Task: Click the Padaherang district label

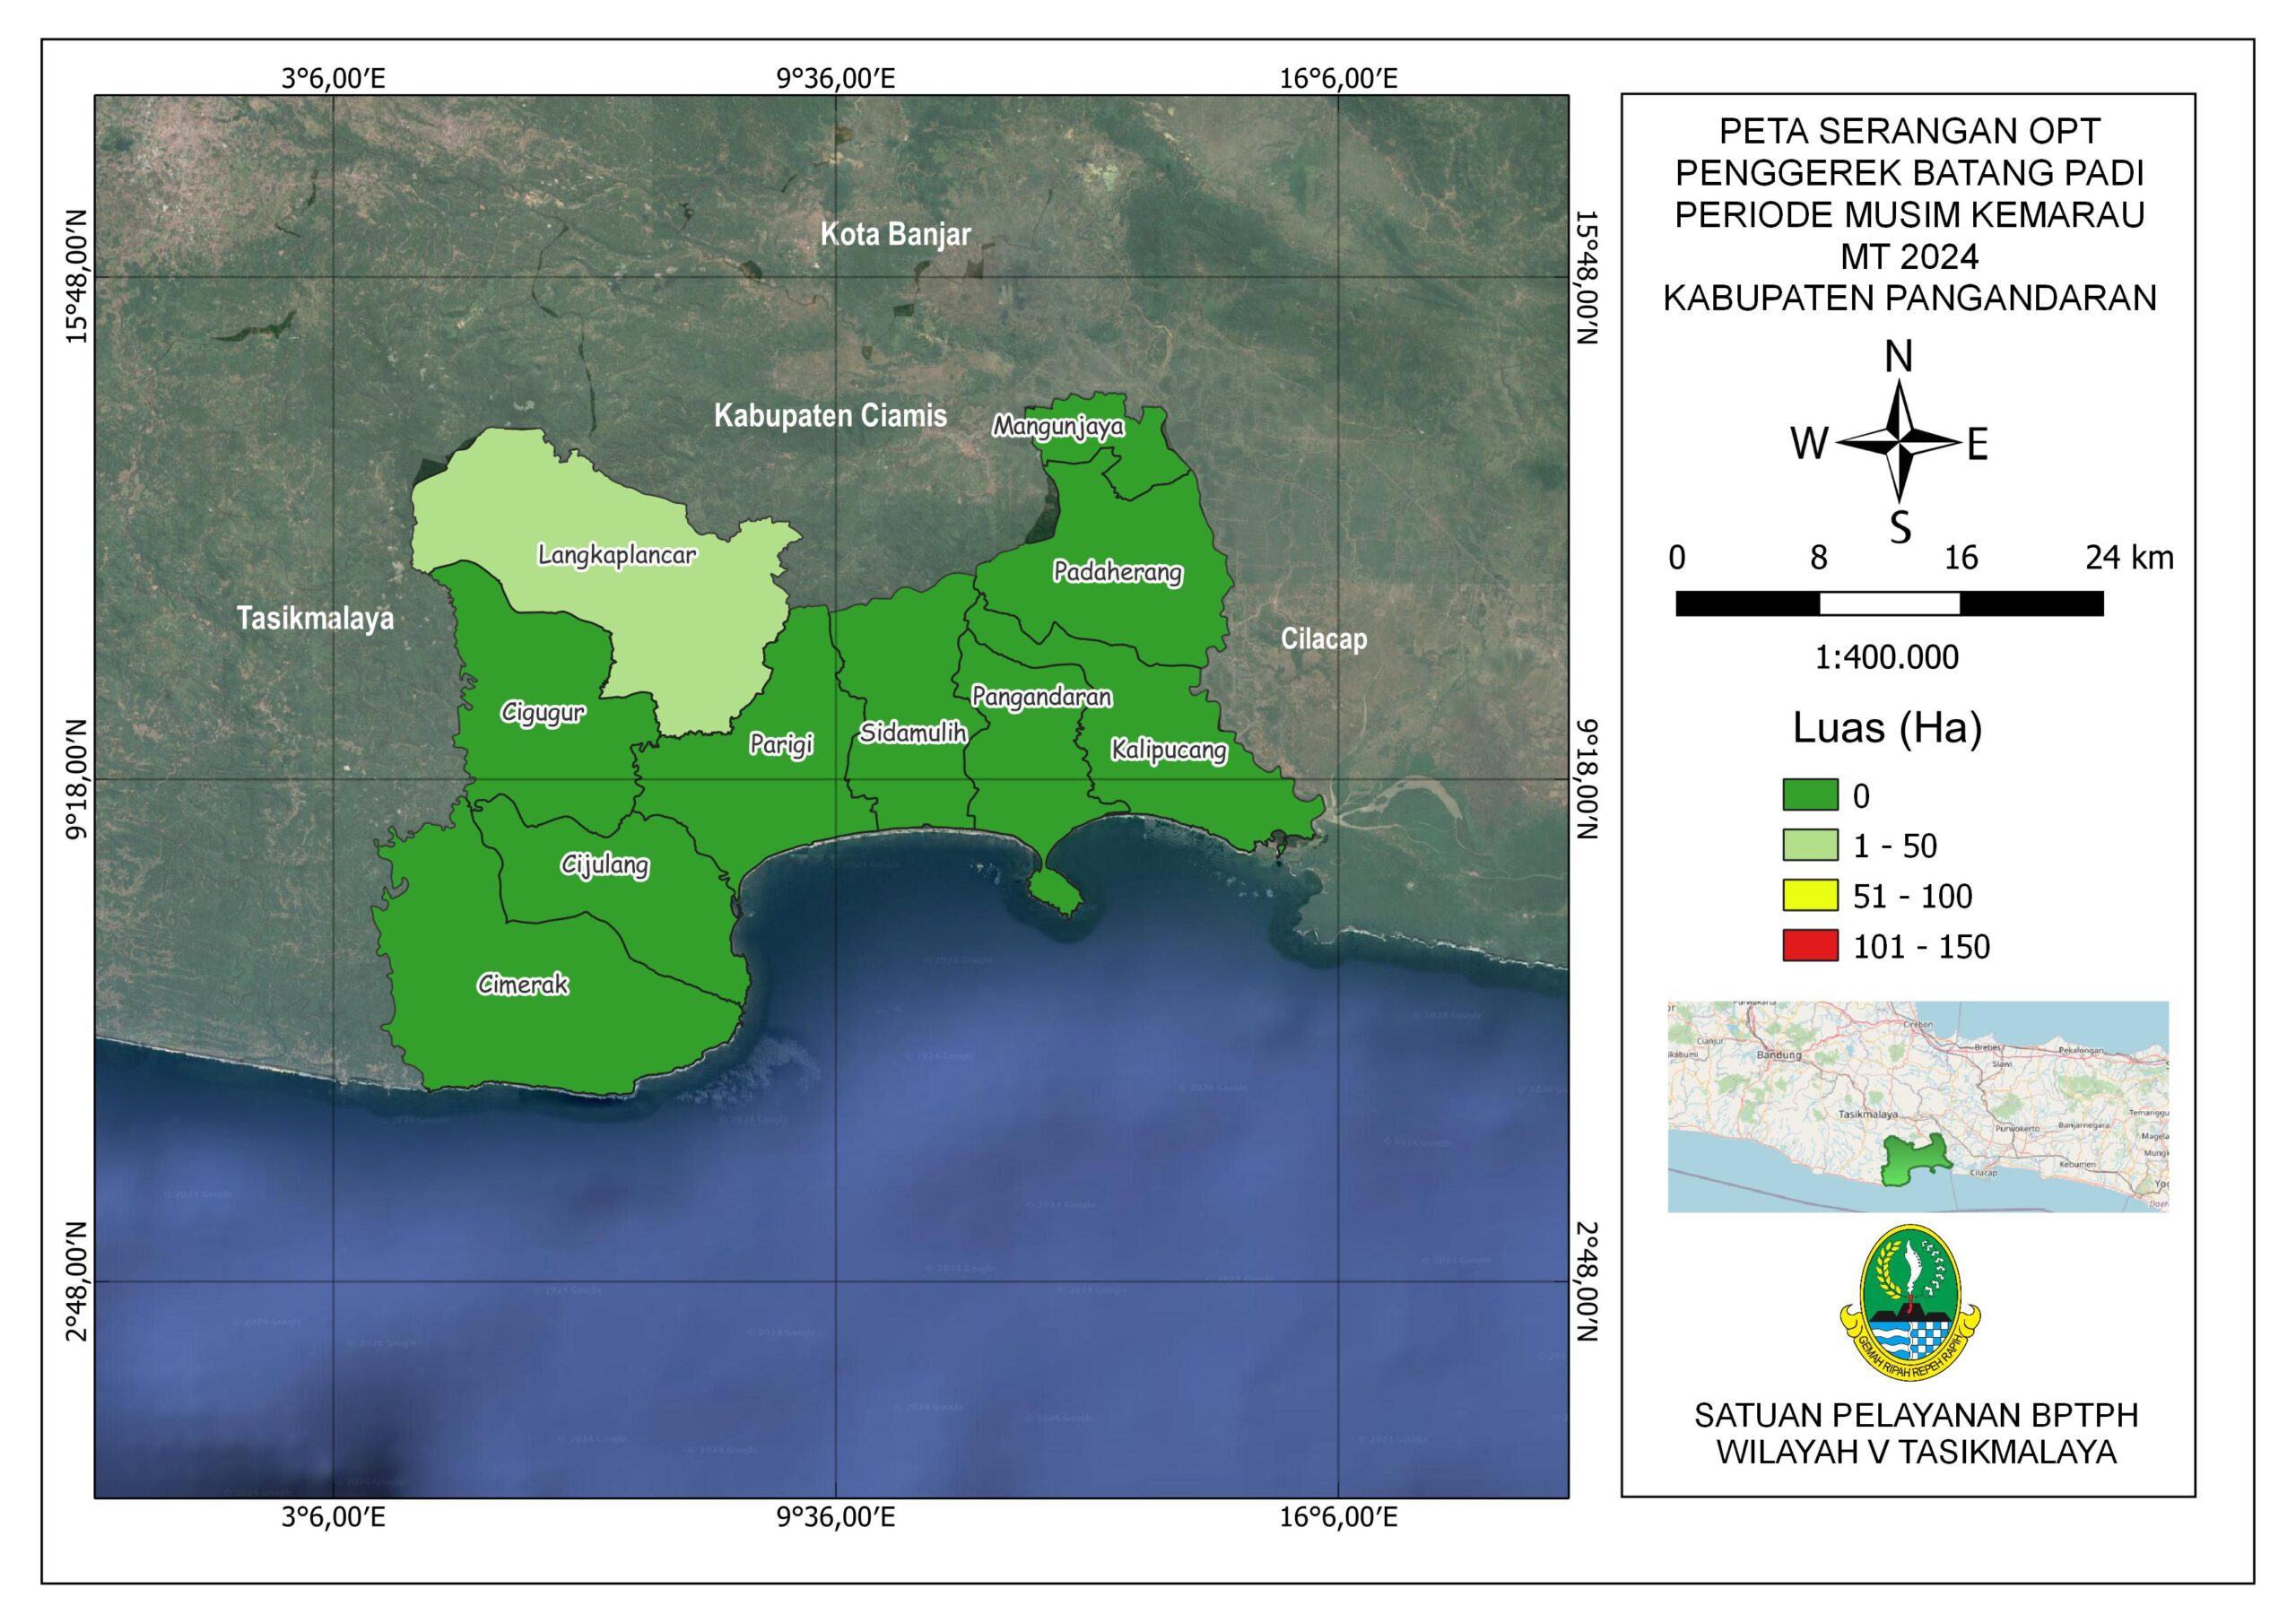Action: (1117, 572)
